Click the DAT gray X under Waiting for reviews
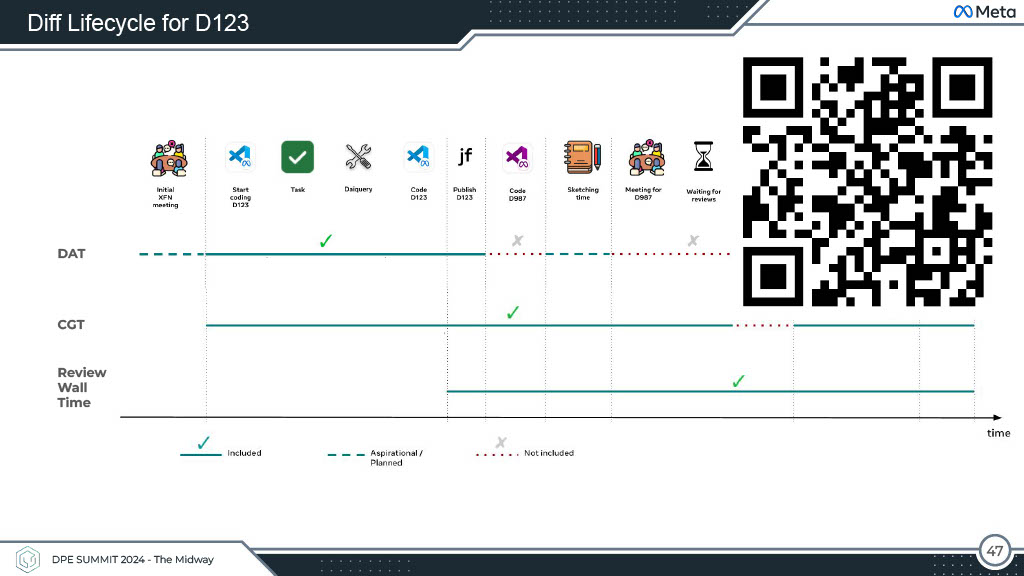The height and width of the screenshot is (576, 1024). [x=693, y=241]
